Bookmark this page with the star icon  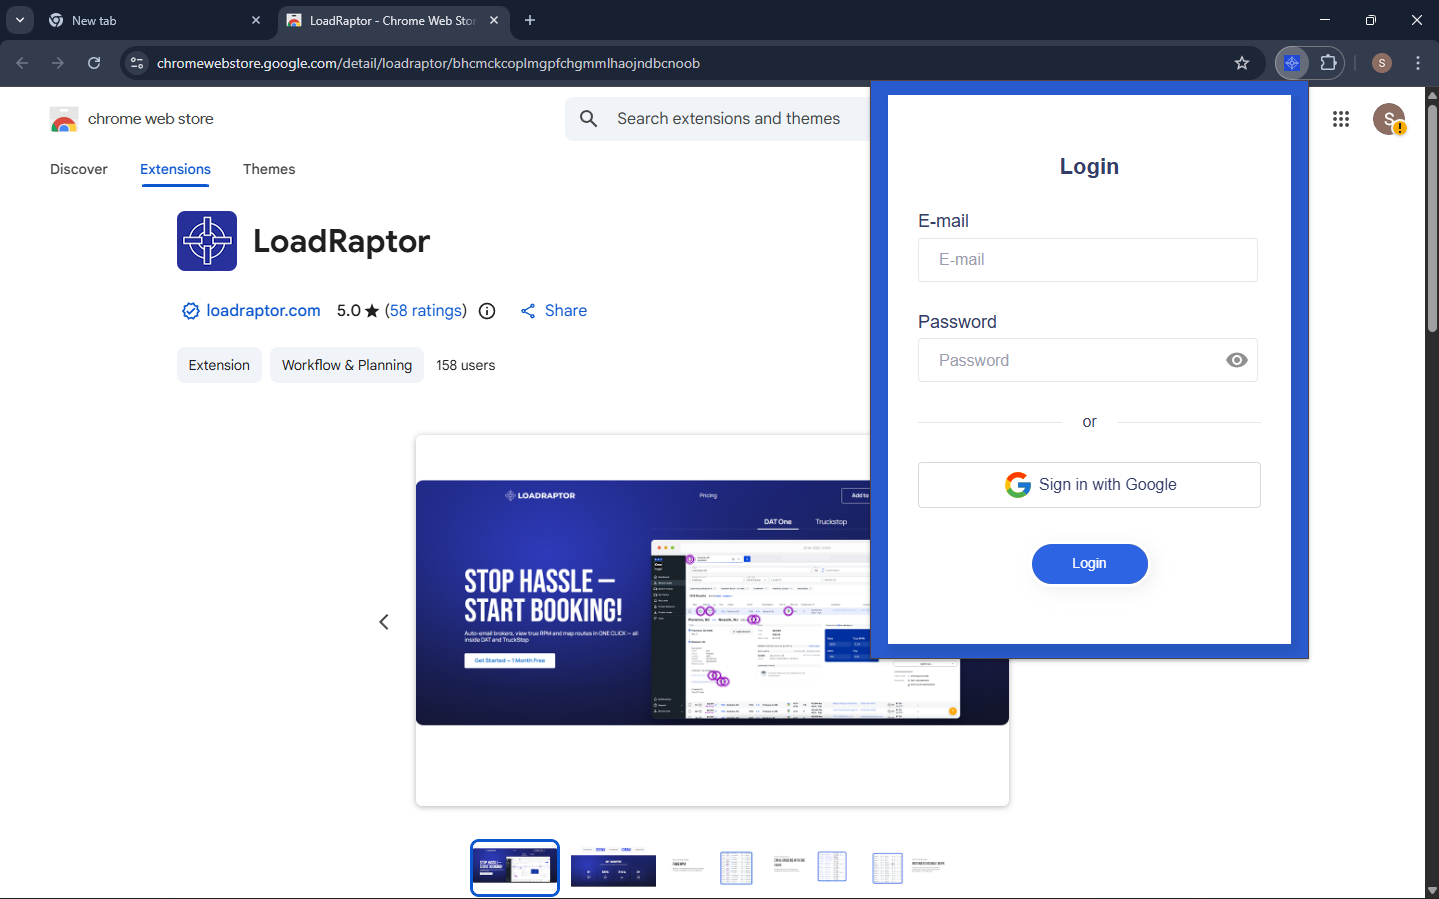click(1242, 63)
